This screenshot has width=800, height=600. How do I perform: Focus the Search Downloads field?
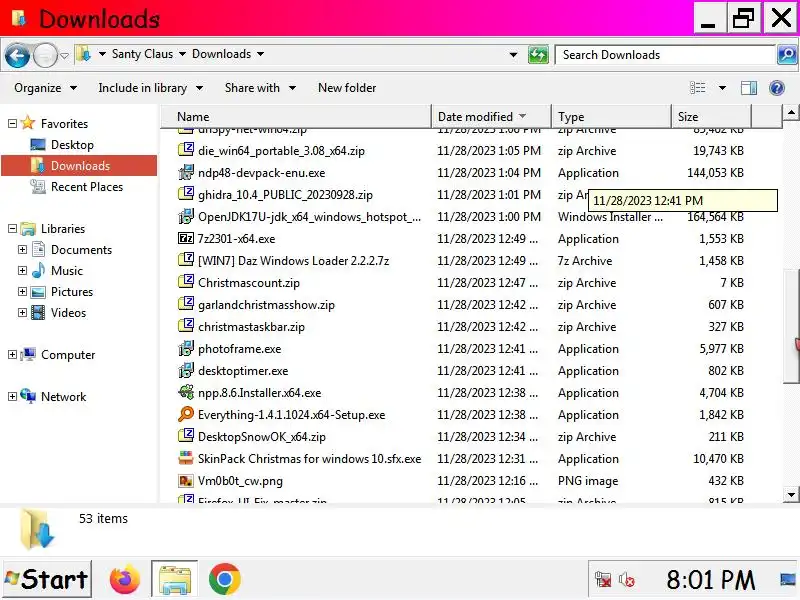click(x=666, y=55)
